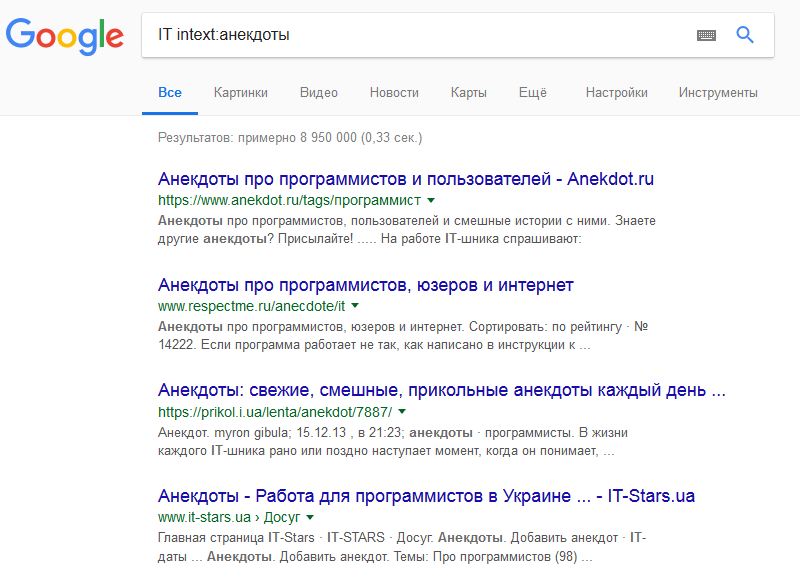Expand the 'Ещё' menu
The width and height of the screenshot is (800, 583).
(x=533, y=93)
